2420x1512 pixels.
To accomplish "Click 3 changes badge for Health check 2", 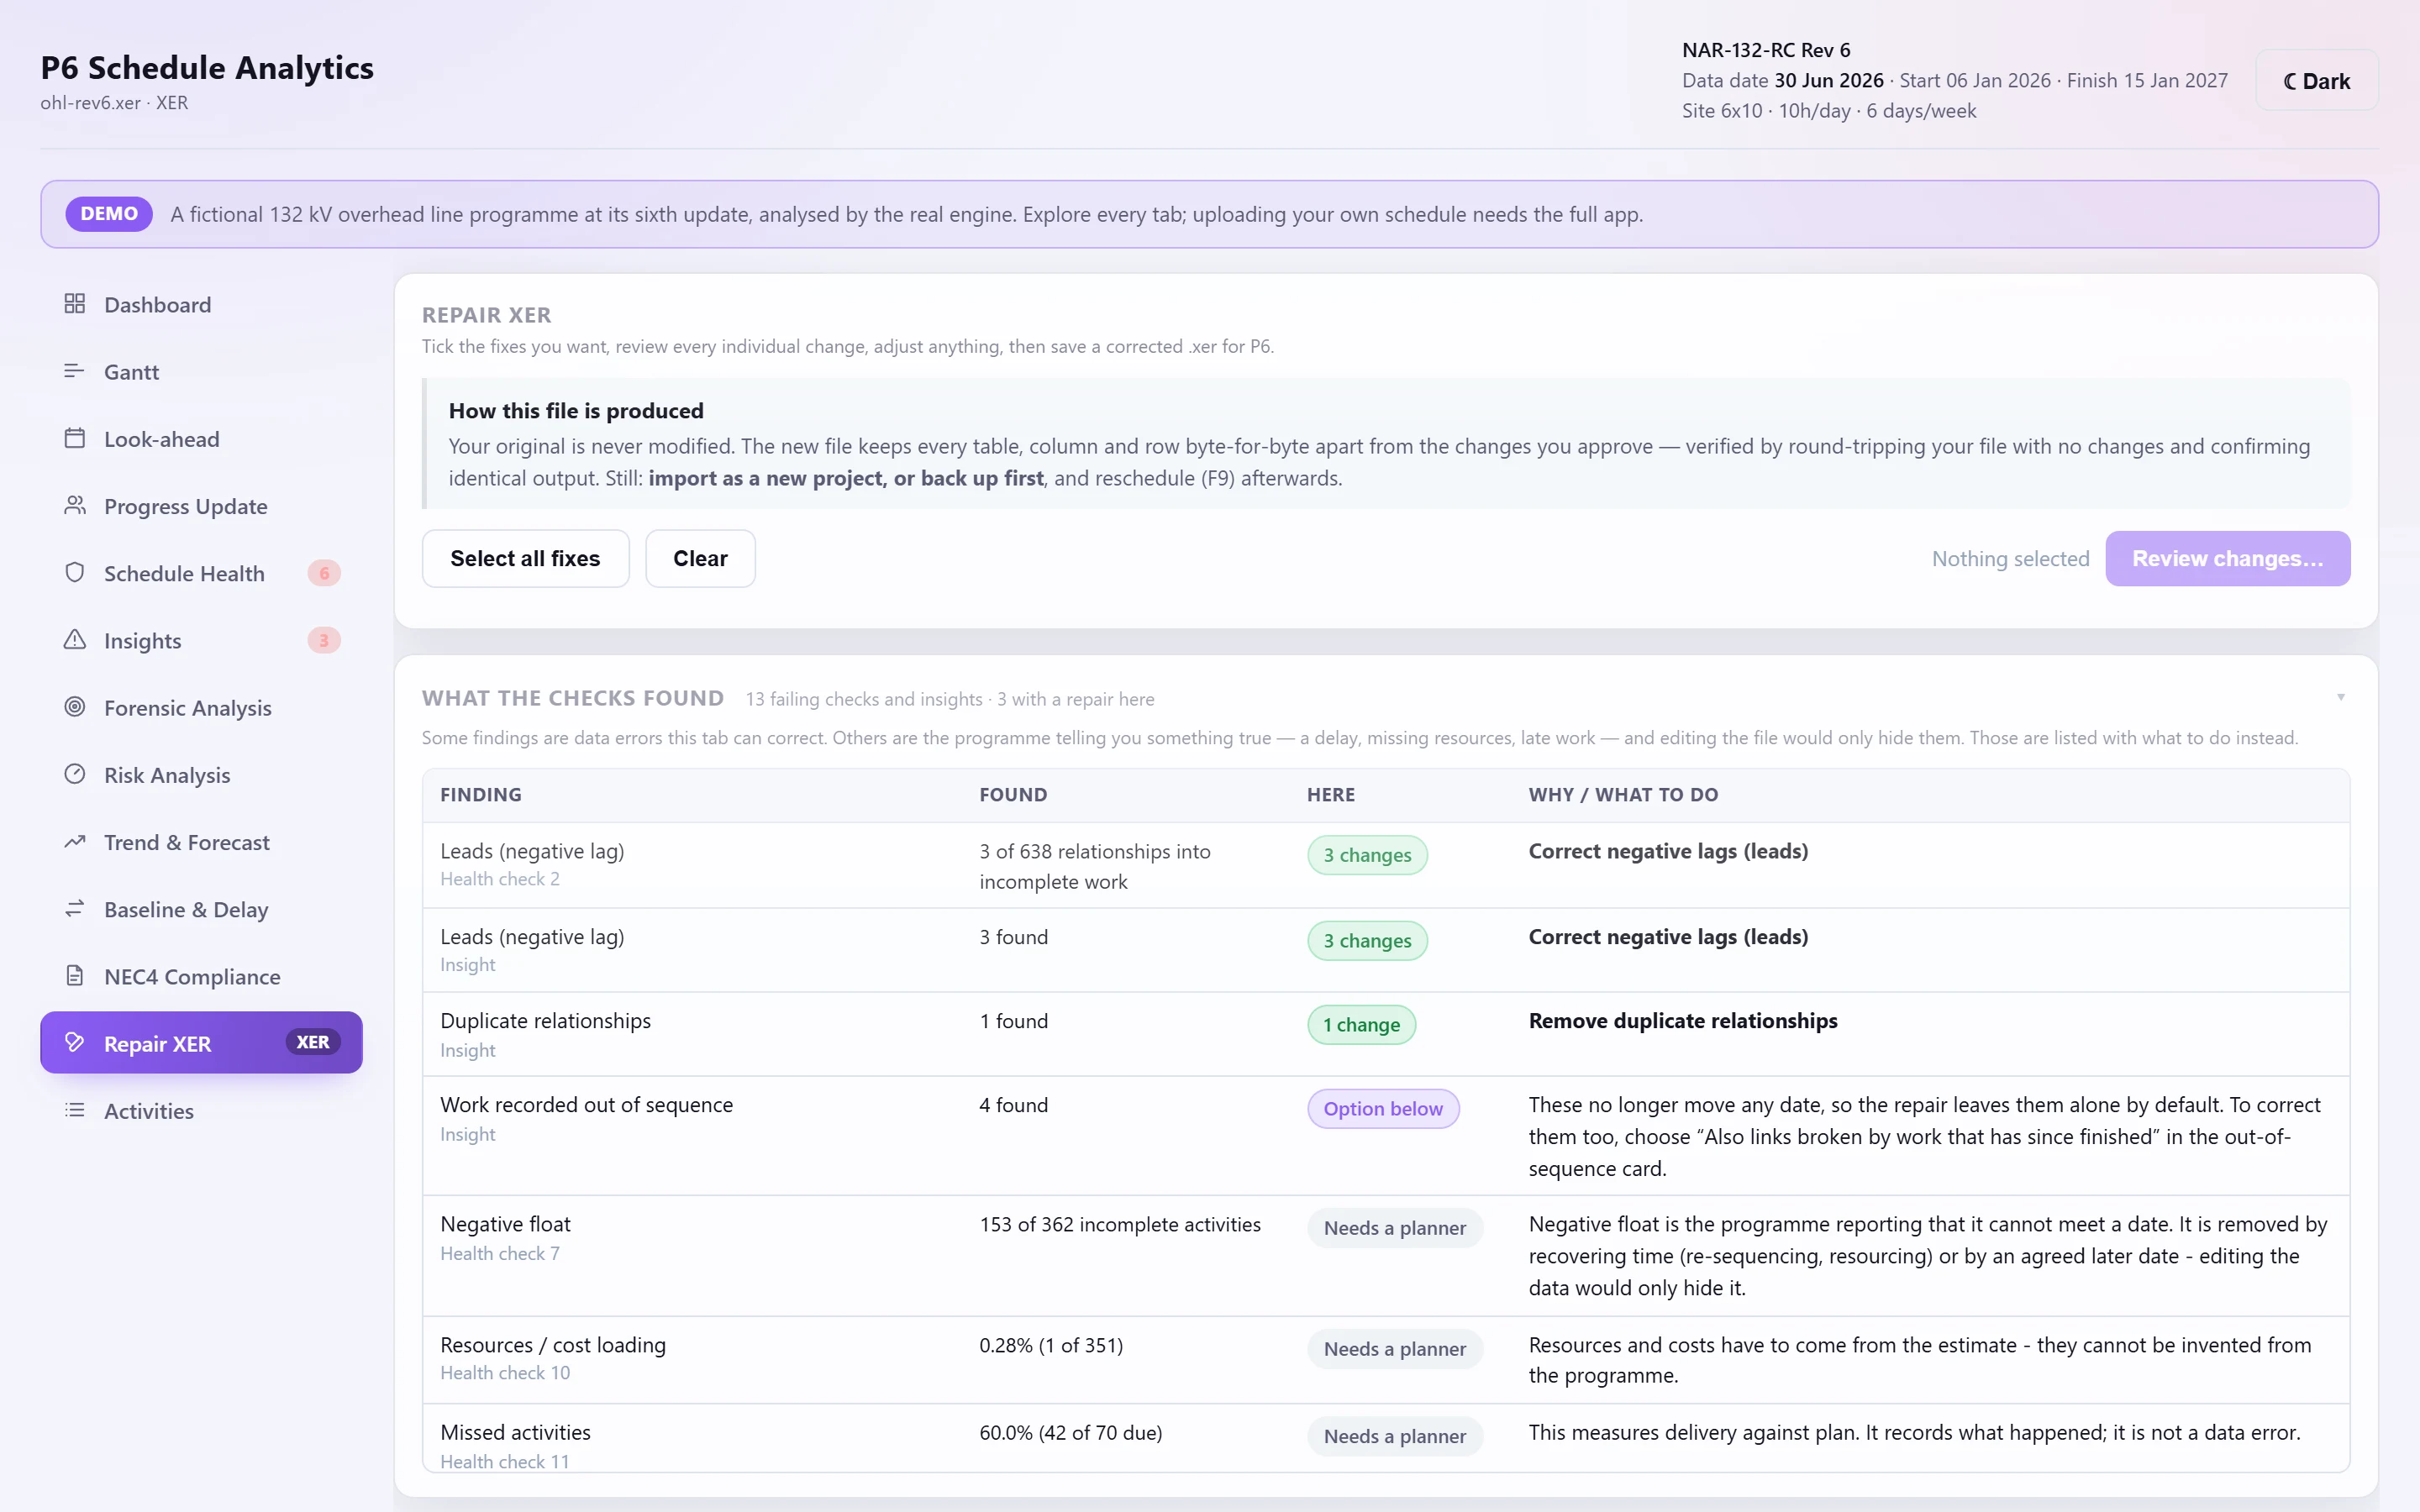I will [x=1367, y=855].
